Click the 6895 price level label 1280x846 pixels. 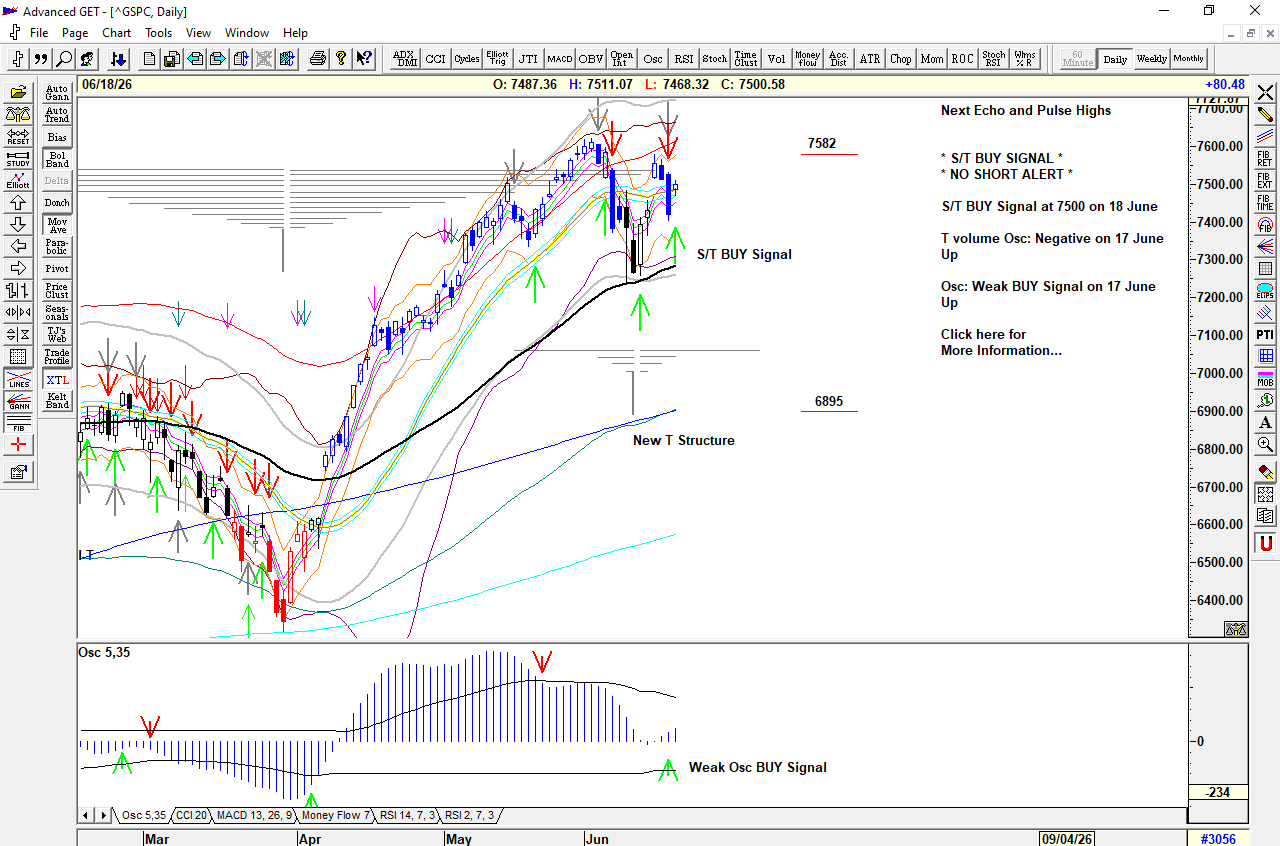coord(828,401)
